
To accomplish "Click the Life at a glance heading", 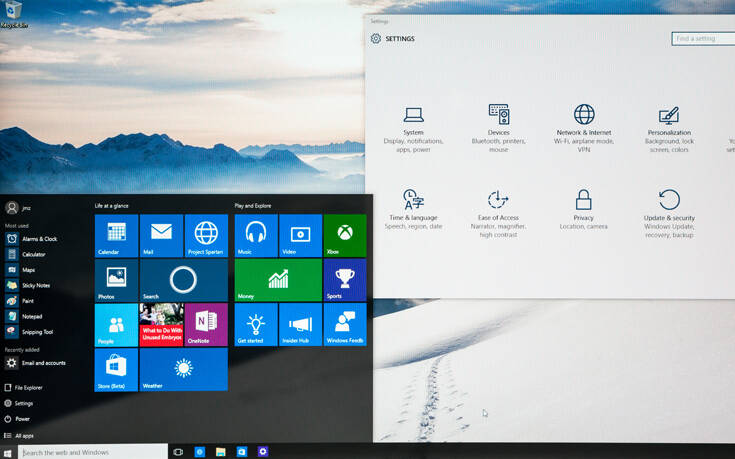I will click(112, 206).
